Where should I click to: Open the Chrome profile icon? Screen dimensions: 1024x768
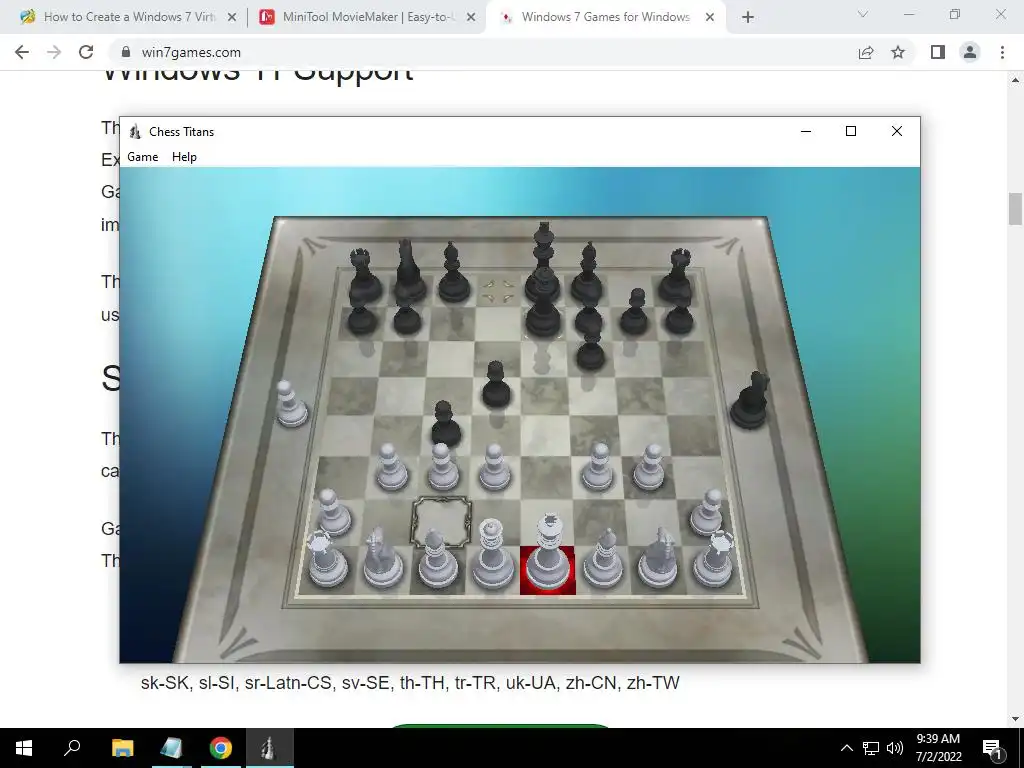[x=970, y=52]
